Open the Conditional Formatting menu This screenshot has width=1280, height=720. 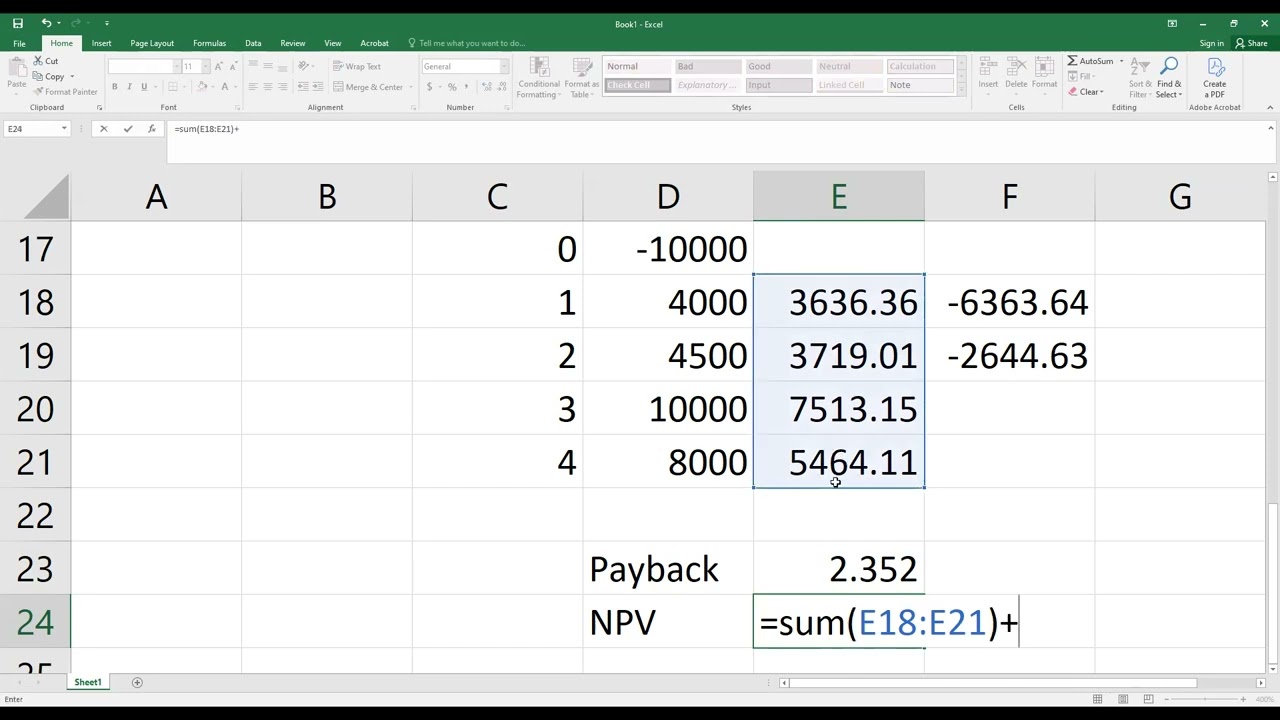point(538,77)
